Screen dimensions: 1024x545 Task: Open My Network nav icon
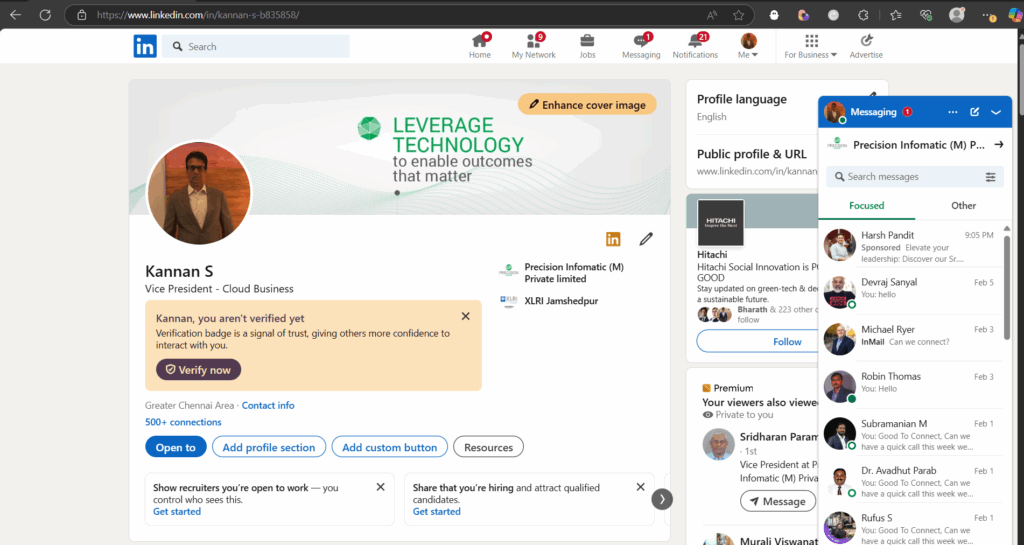[x=534, y=46]
